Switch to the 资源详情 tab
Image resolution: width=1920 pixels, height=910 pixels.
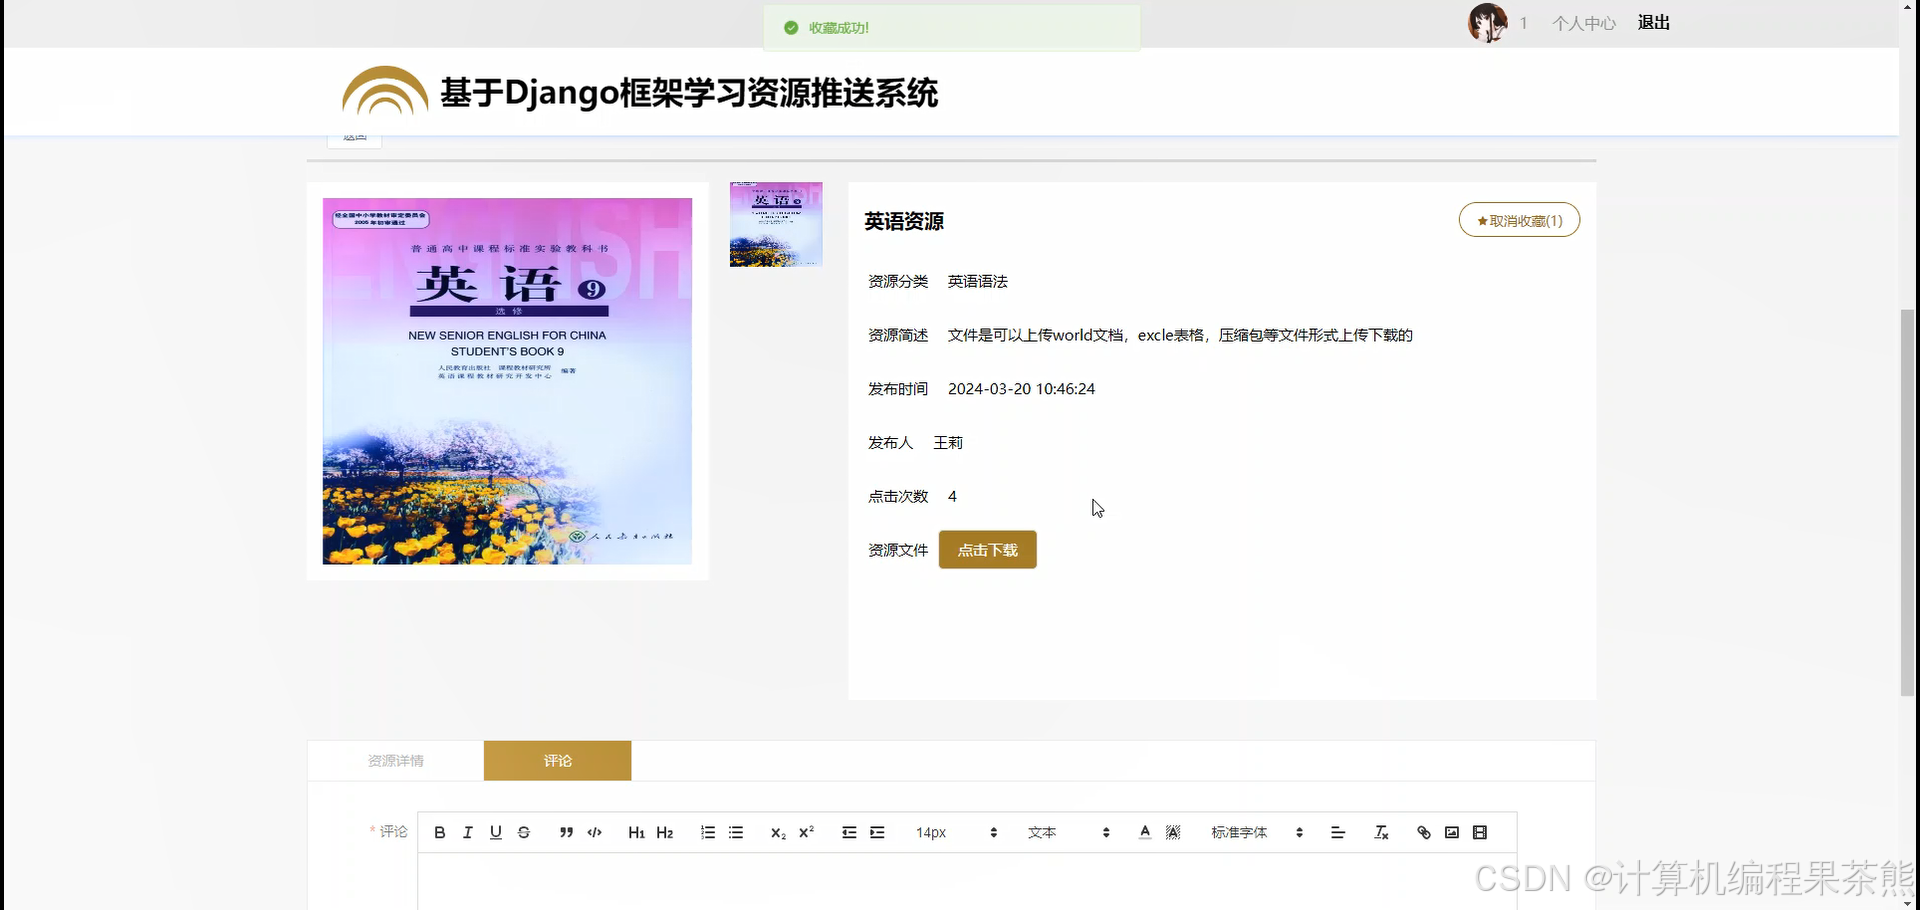coord(396,761)
